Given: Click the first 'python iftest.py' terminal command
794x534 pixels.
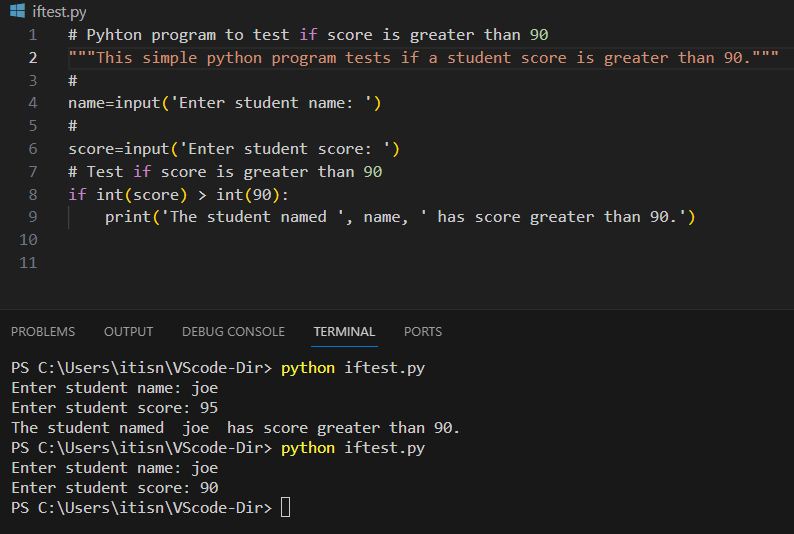Looking at the screenshot, I should 353,368.
